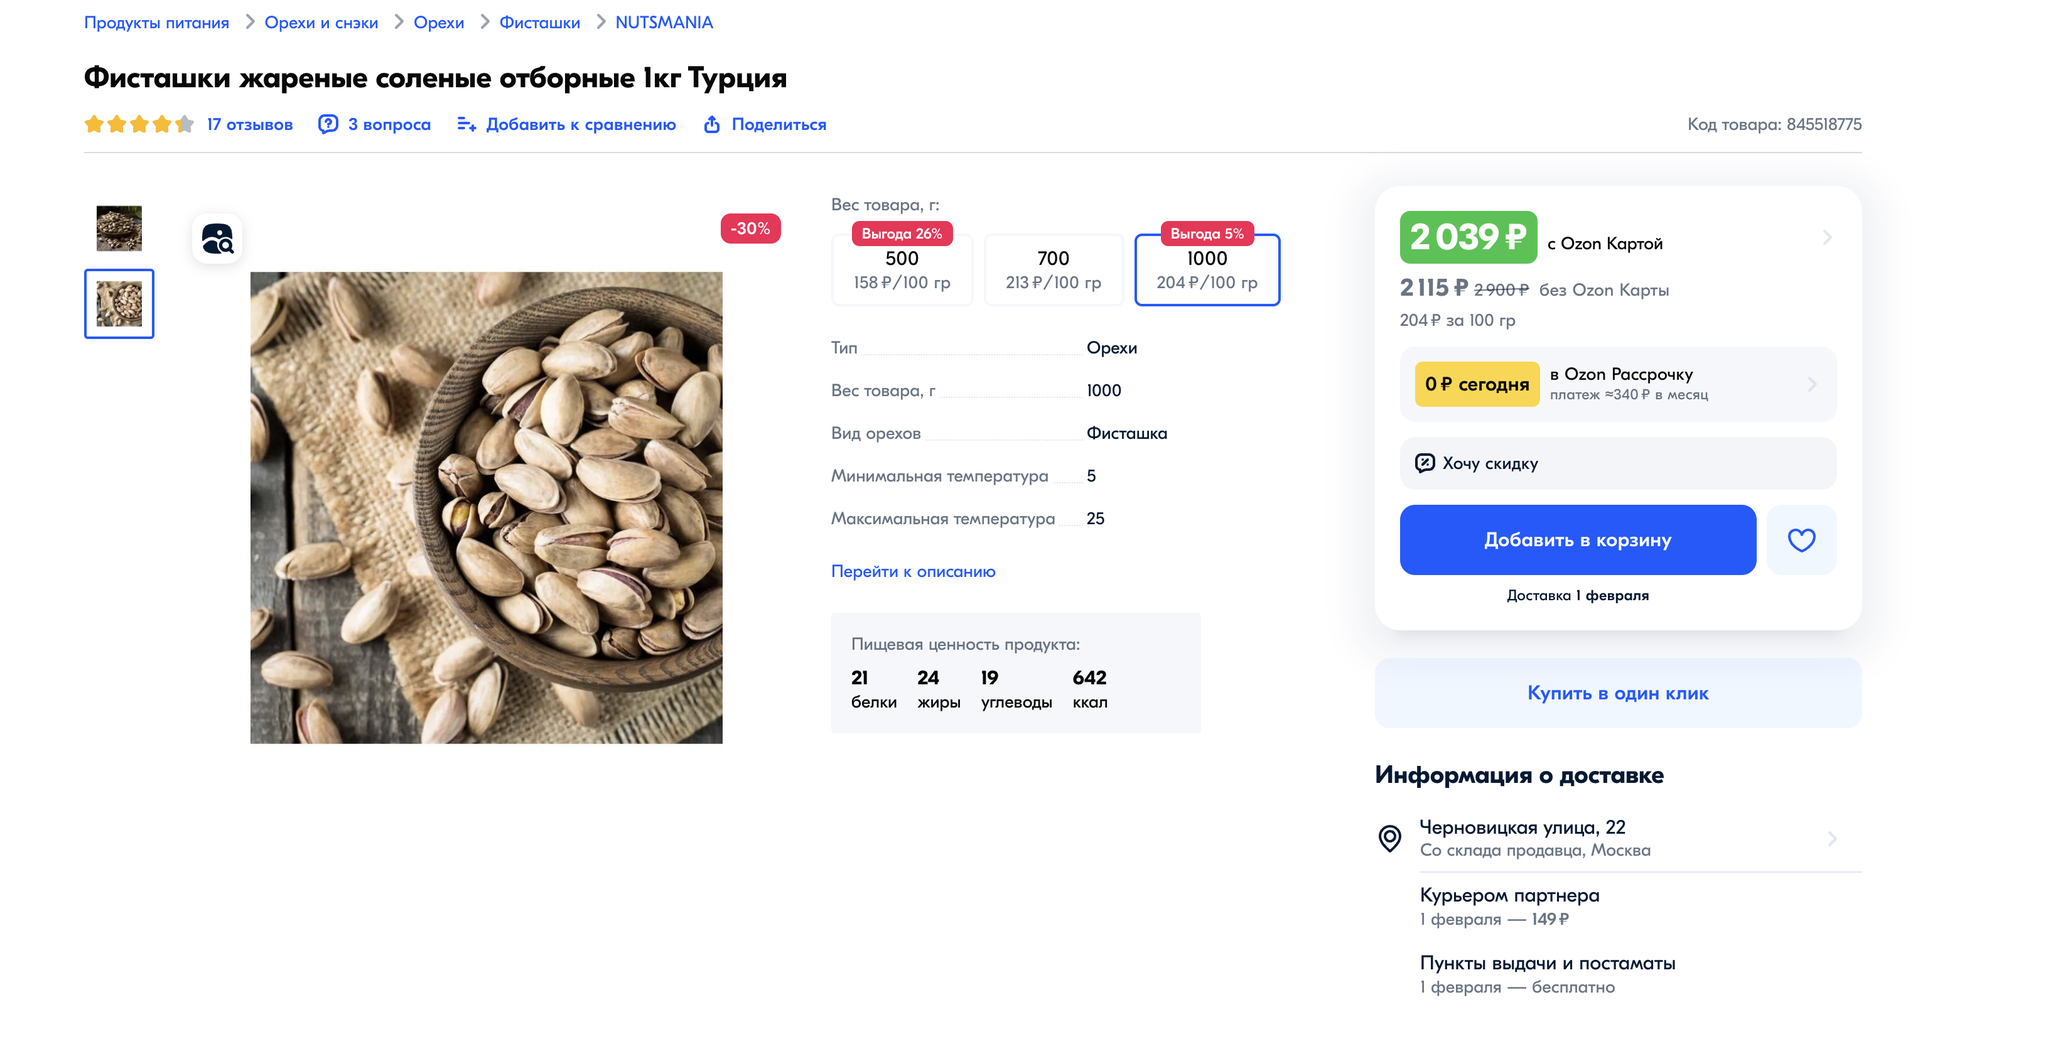Click the questions bubble icon
2048x1061 pixels.
coord(328,124)
